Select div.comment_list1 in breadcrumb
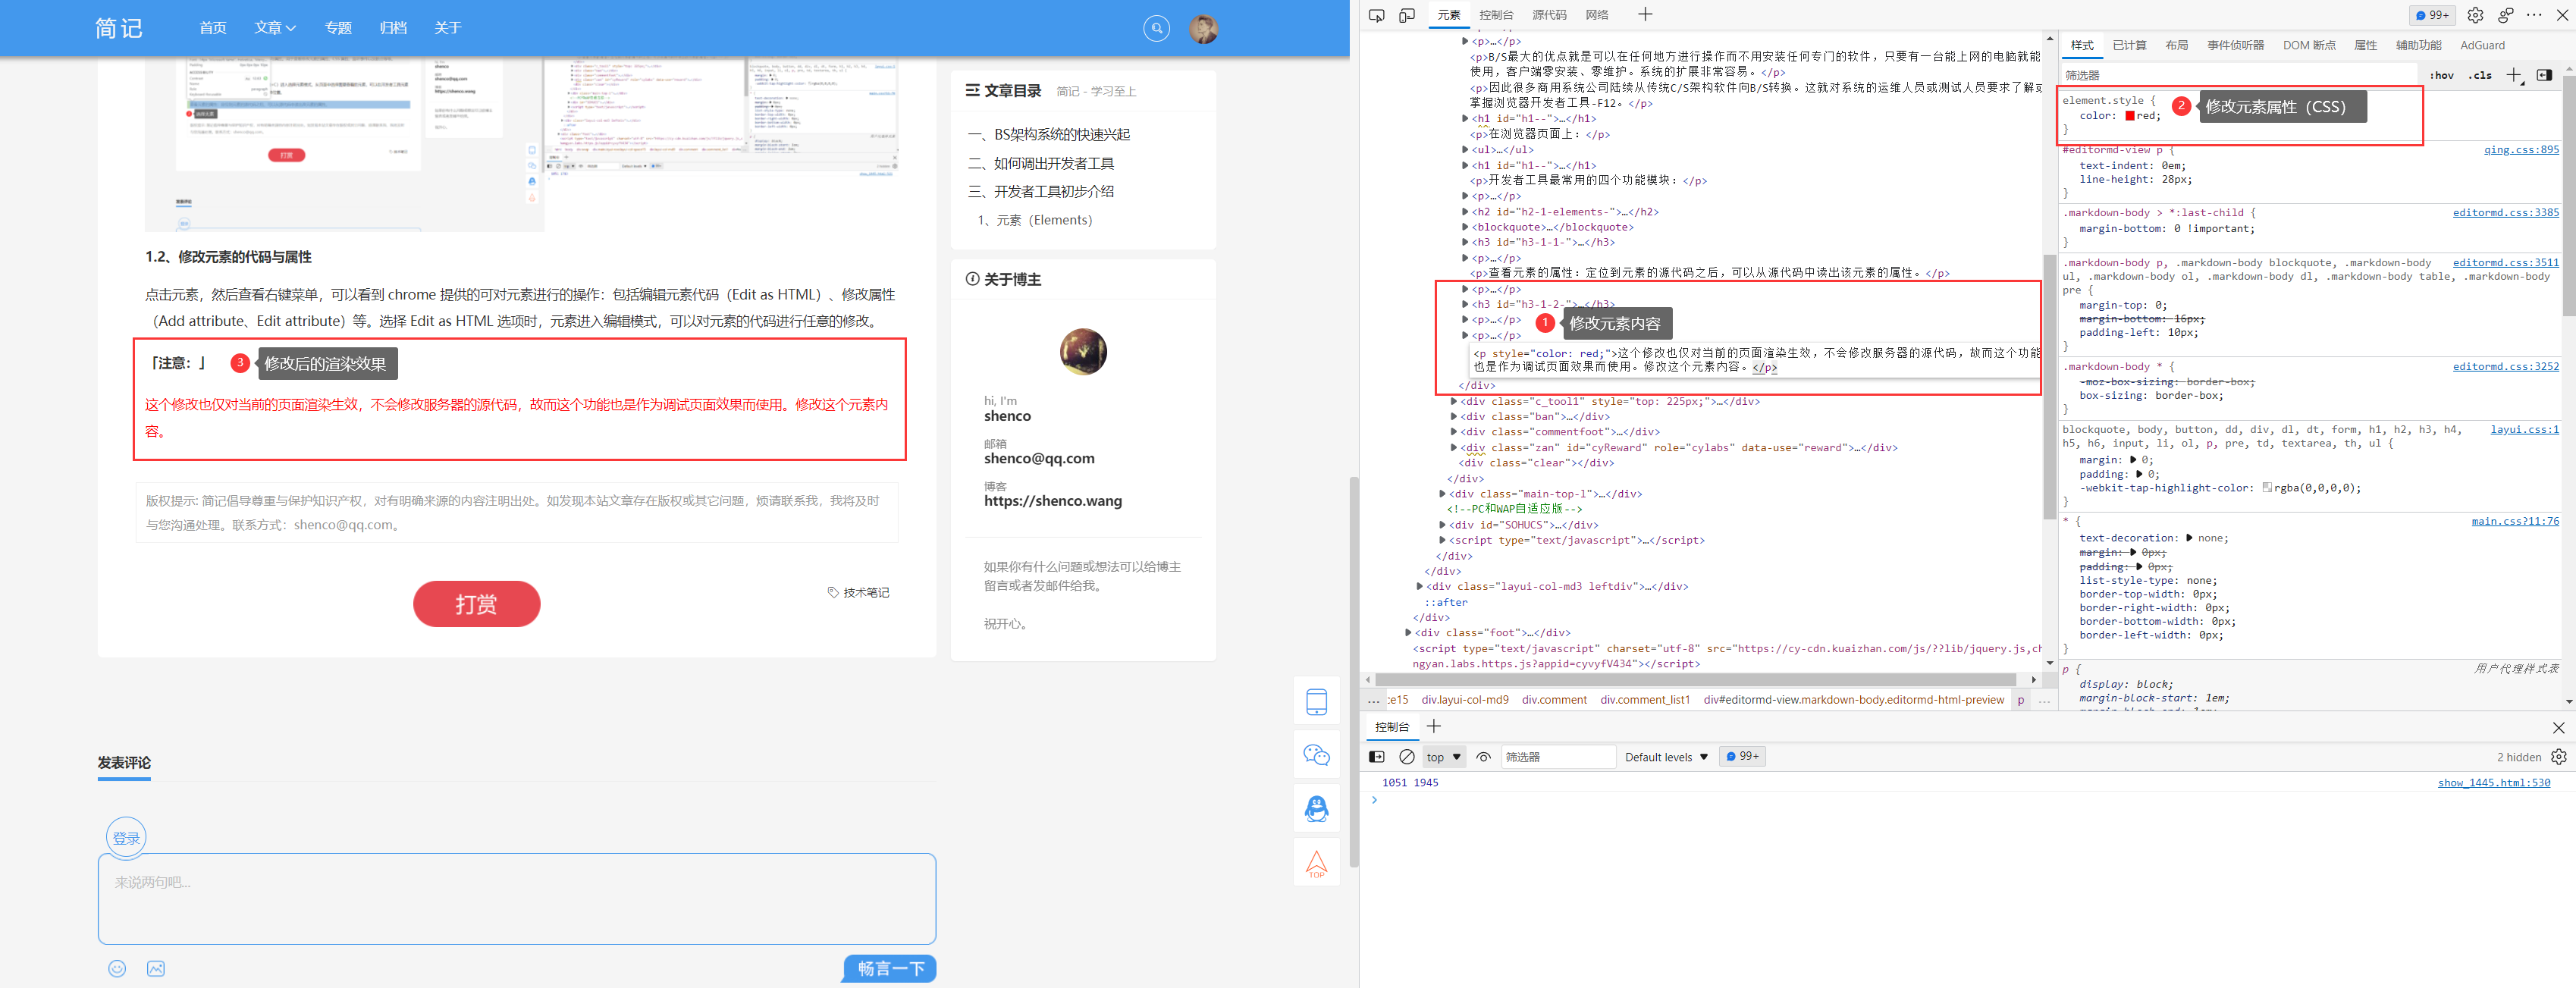Viewport: 2576px width, 988px height. [1644, 700]
